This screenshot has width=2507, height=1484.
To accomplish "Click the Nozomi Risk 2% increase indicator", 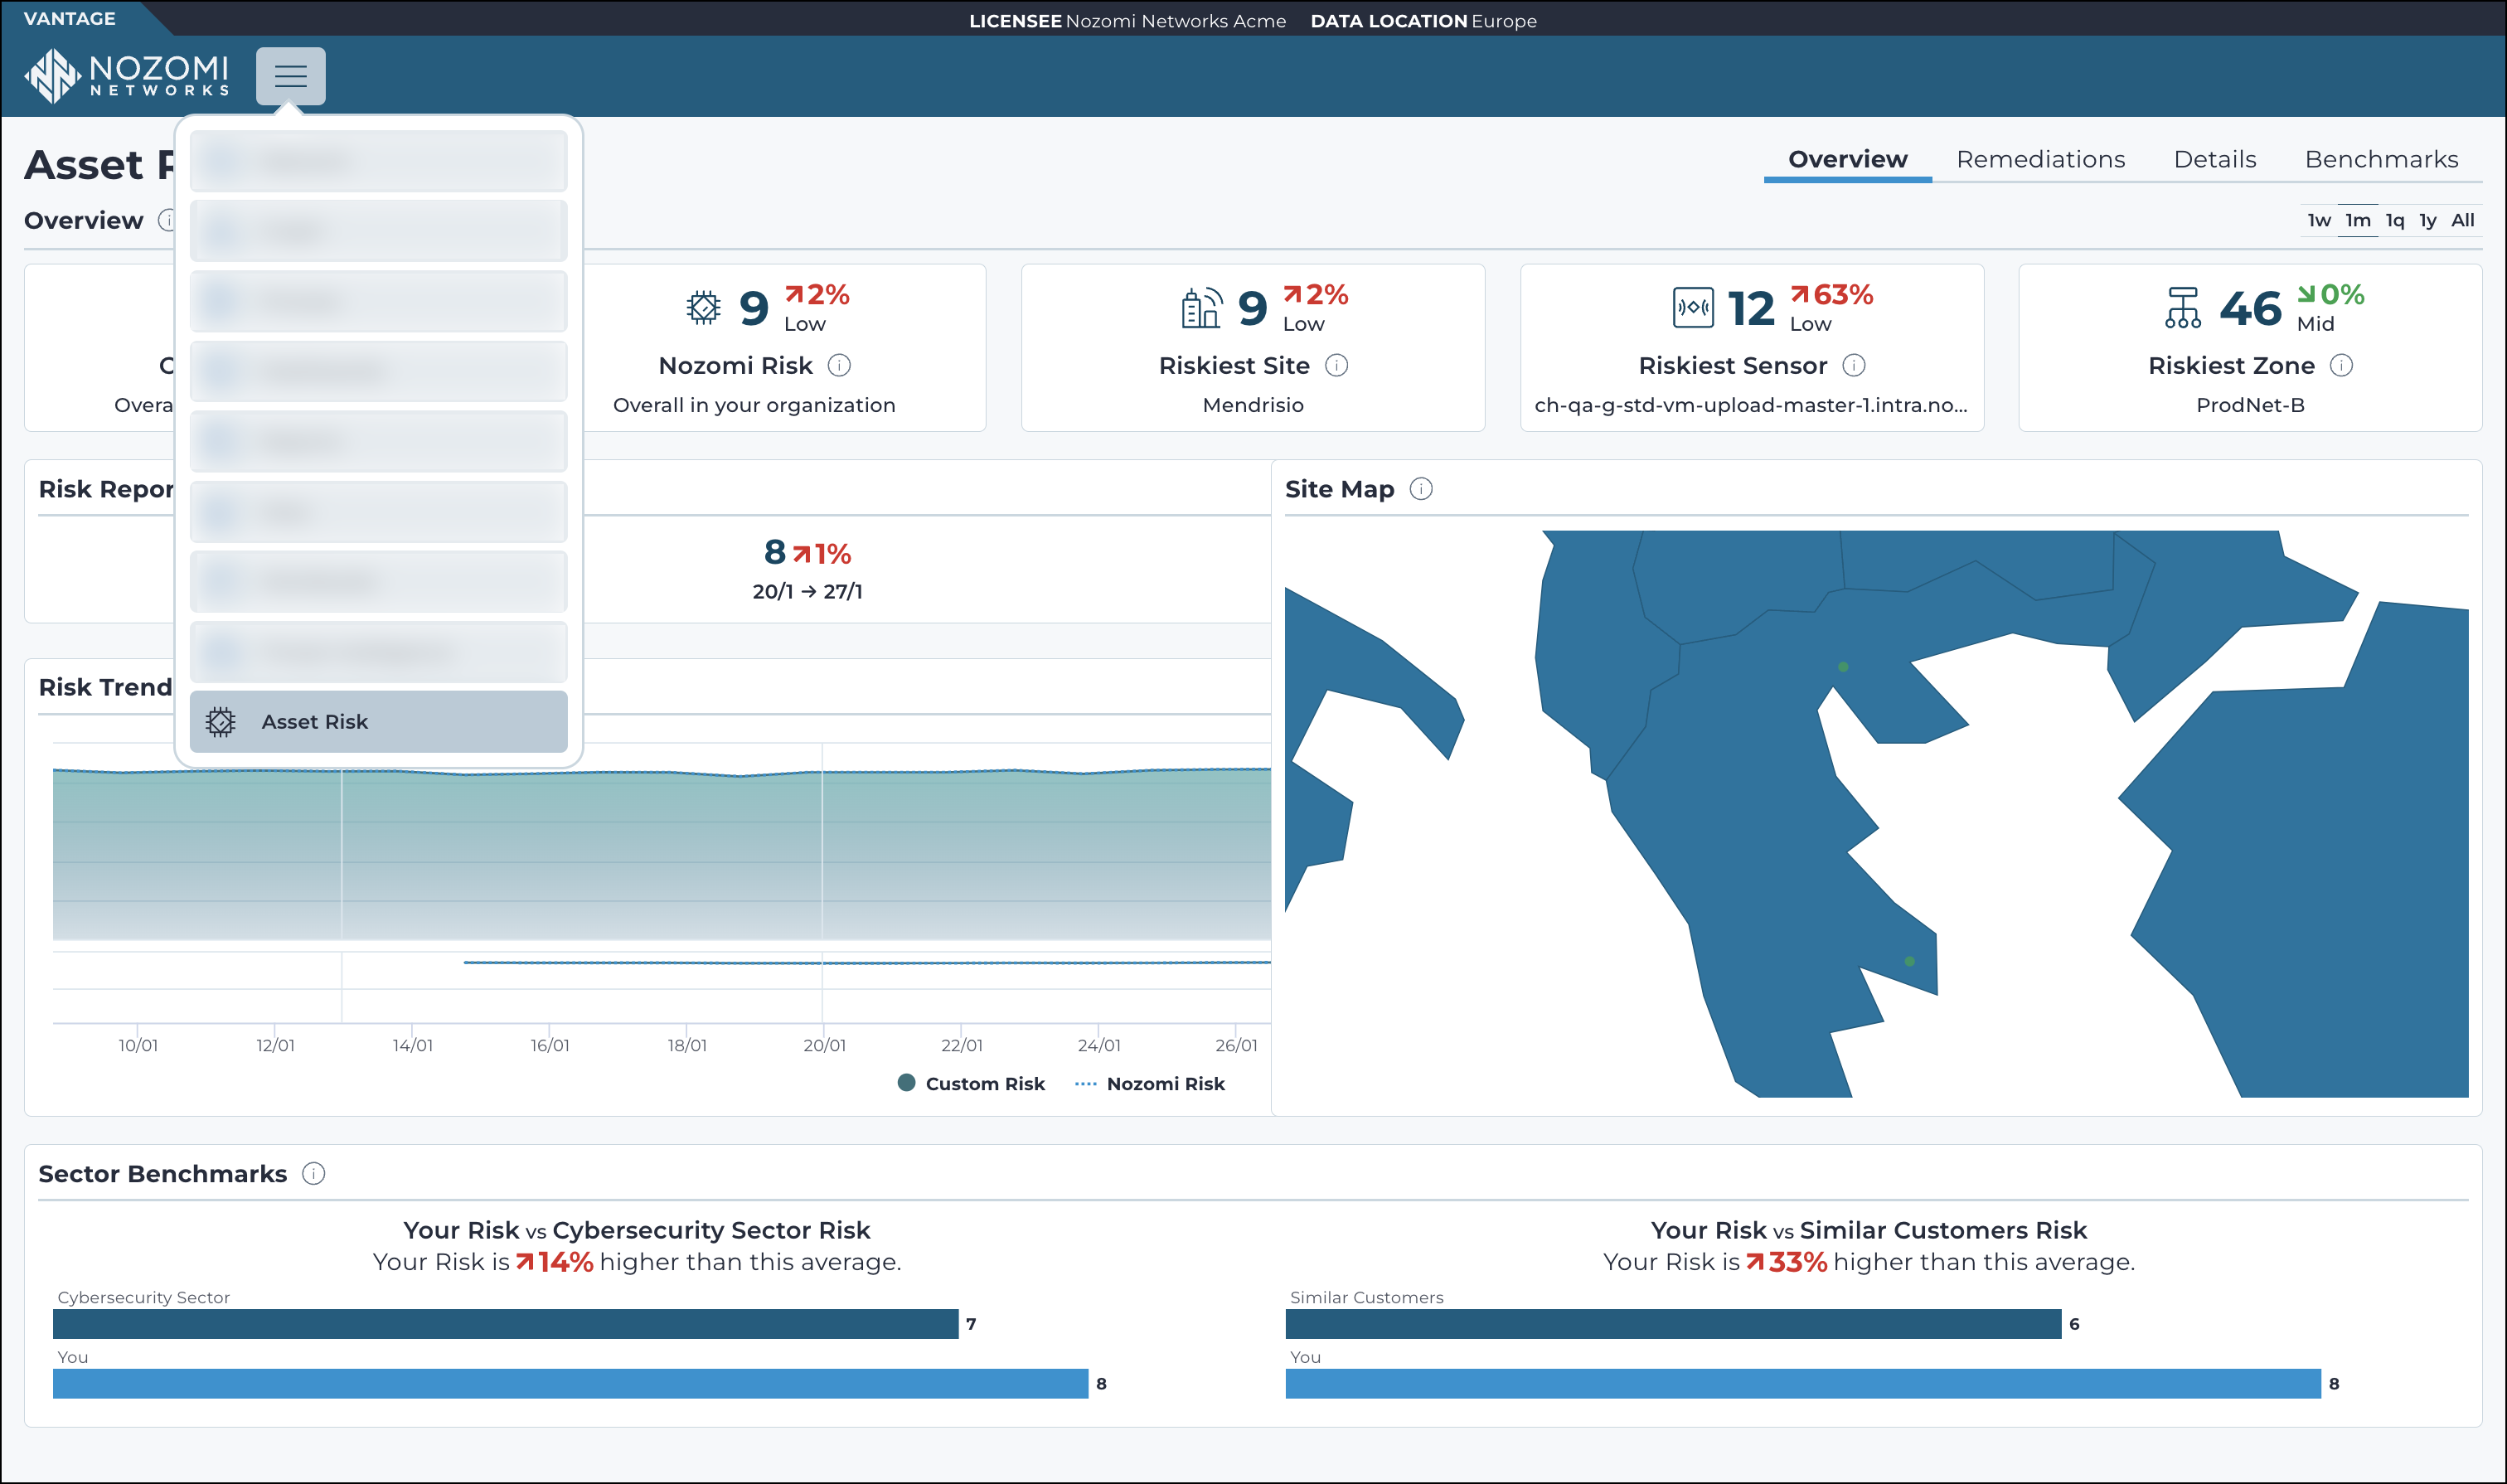I will tap(816, 295).
